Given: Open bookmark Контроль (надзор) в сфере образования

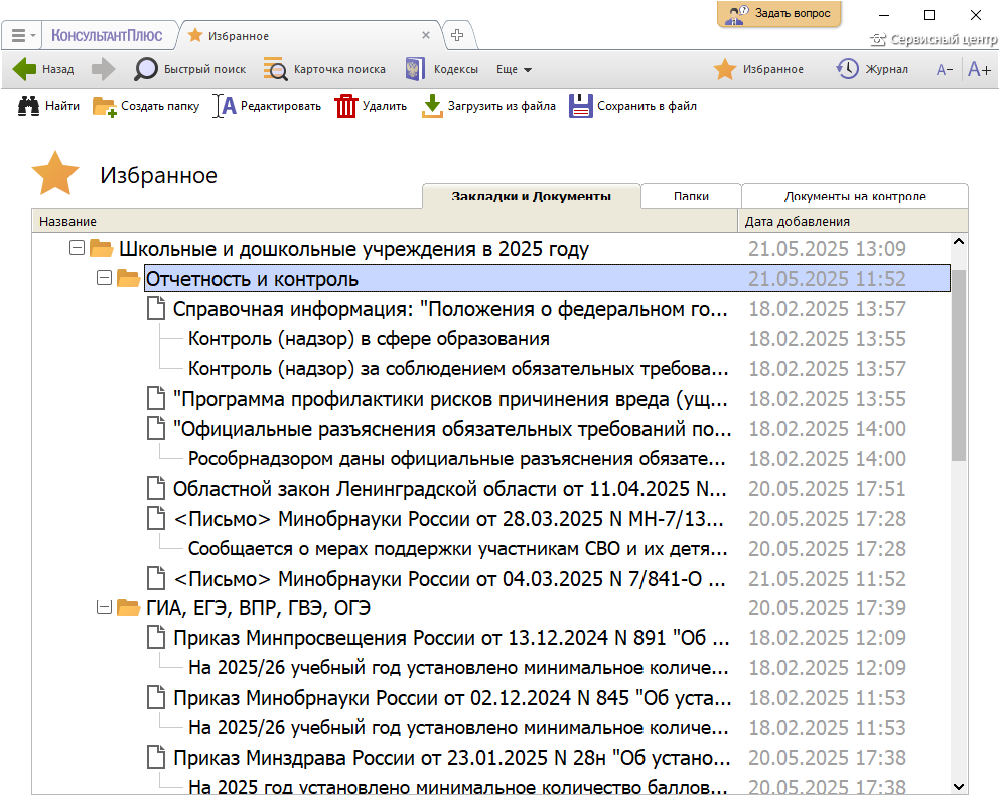Looking at the screenshot, I should 369,339.
